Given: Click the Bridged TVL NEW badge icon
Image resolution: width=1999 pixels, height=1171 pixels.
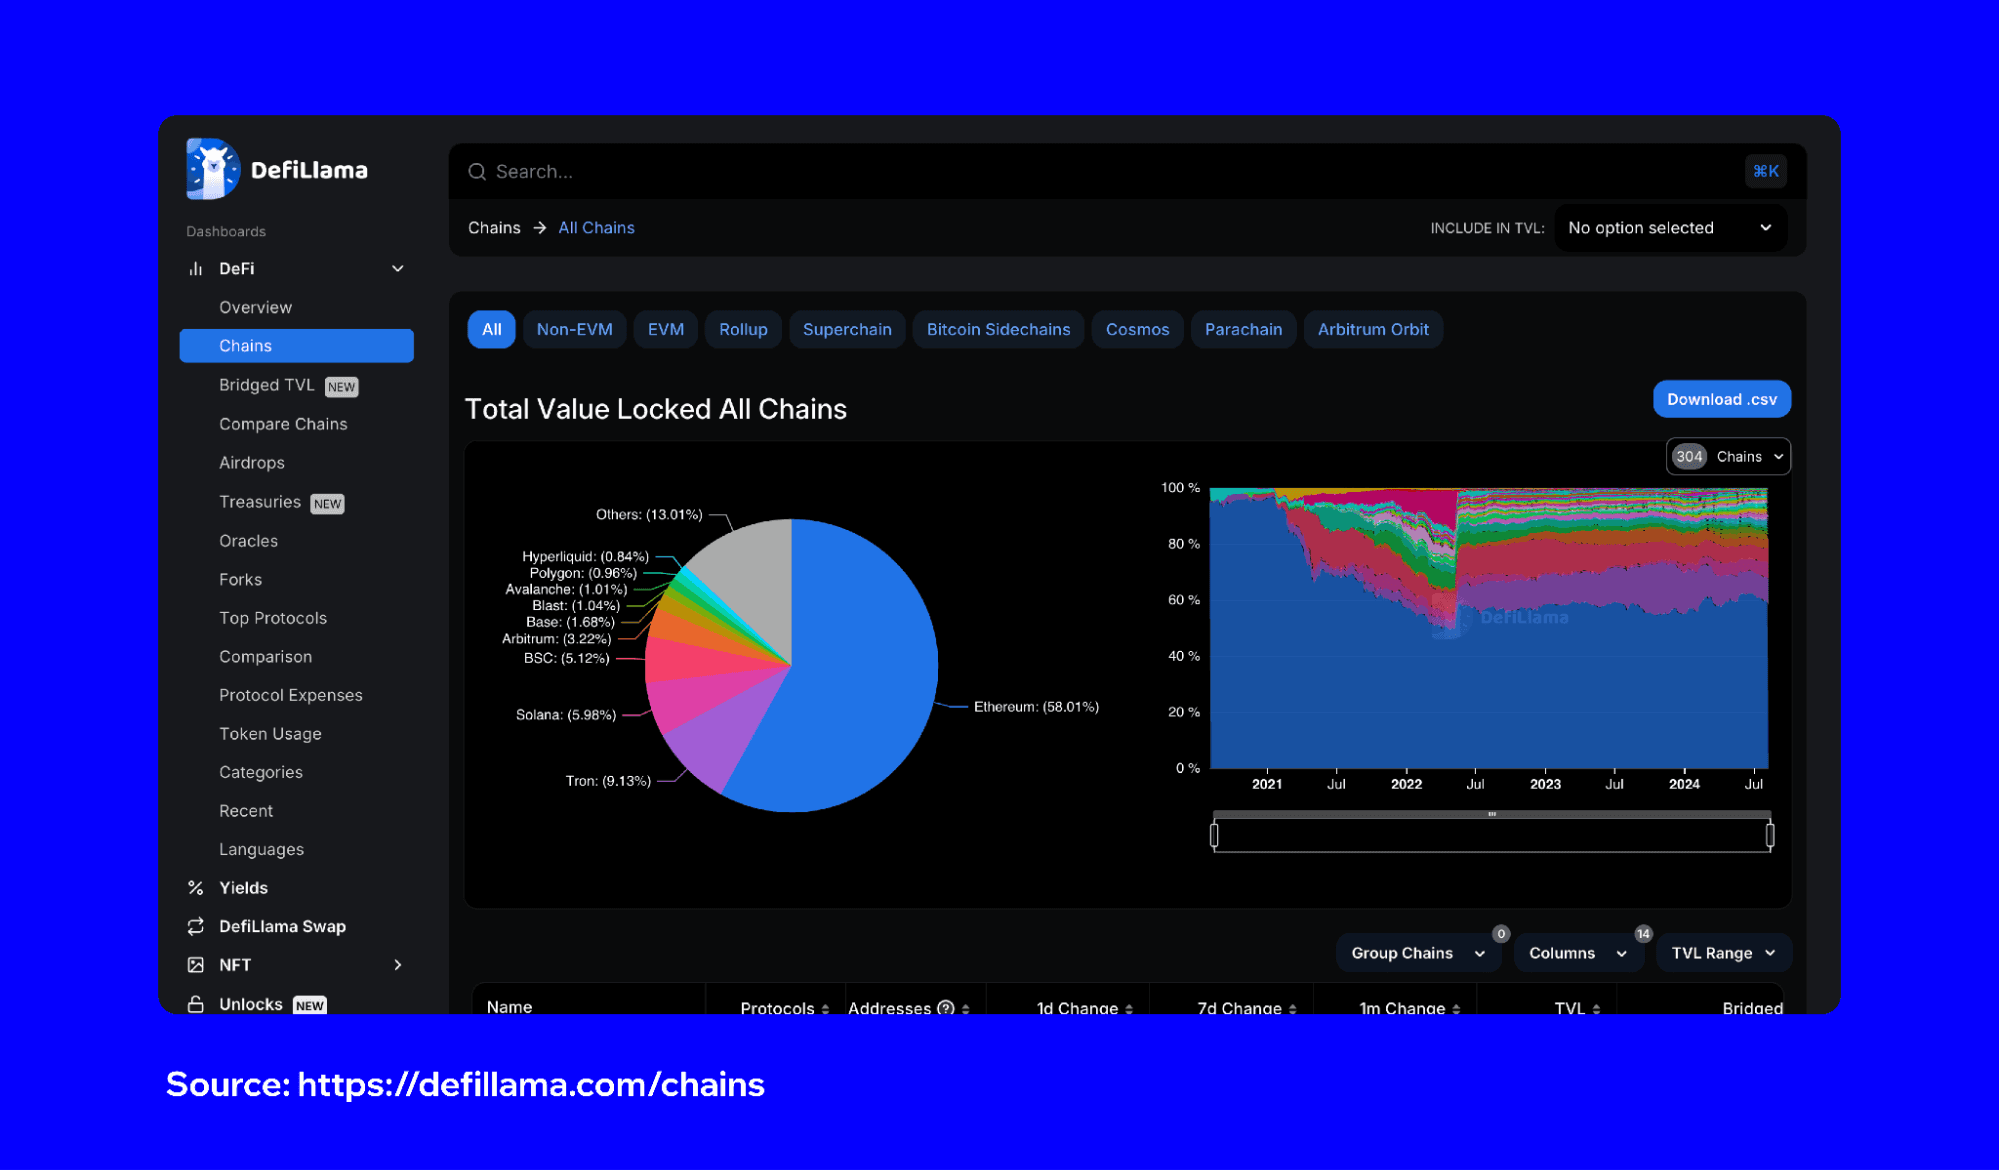Looking at the screenshot, I should click(x=343, y=385).
